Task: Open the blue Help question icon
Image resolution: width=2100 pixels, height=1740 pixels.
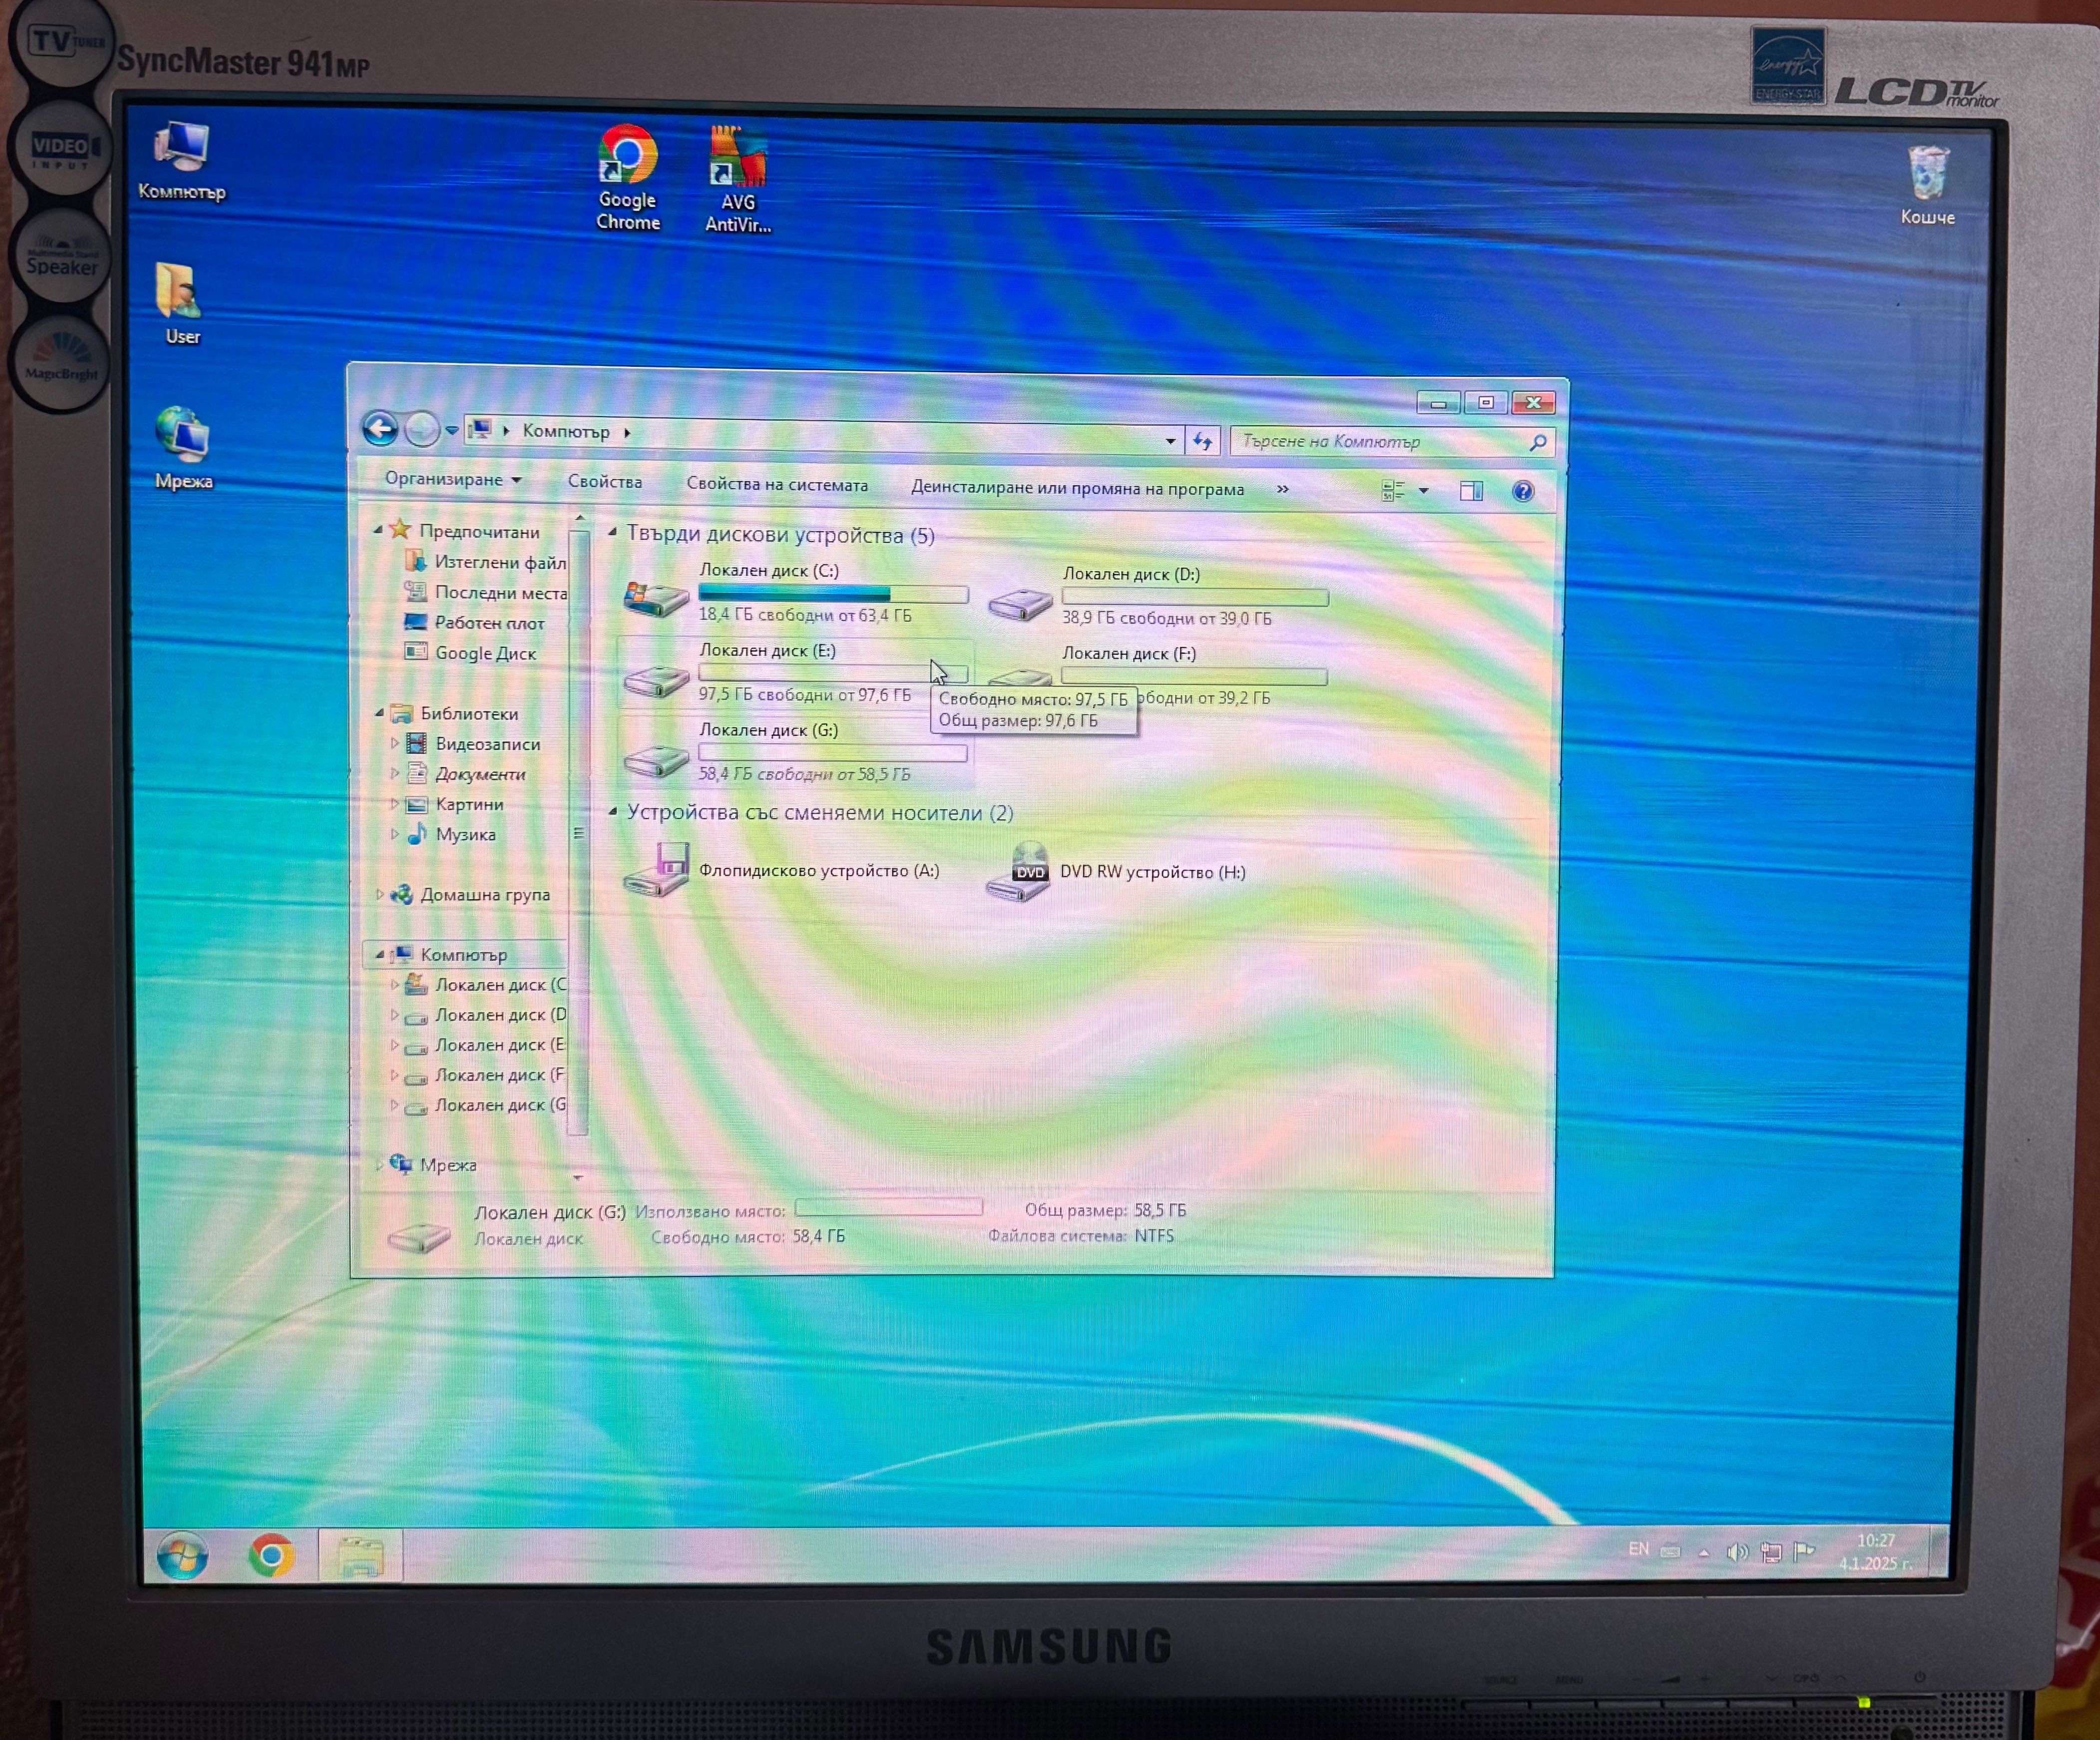Action: click(1523, 491)
